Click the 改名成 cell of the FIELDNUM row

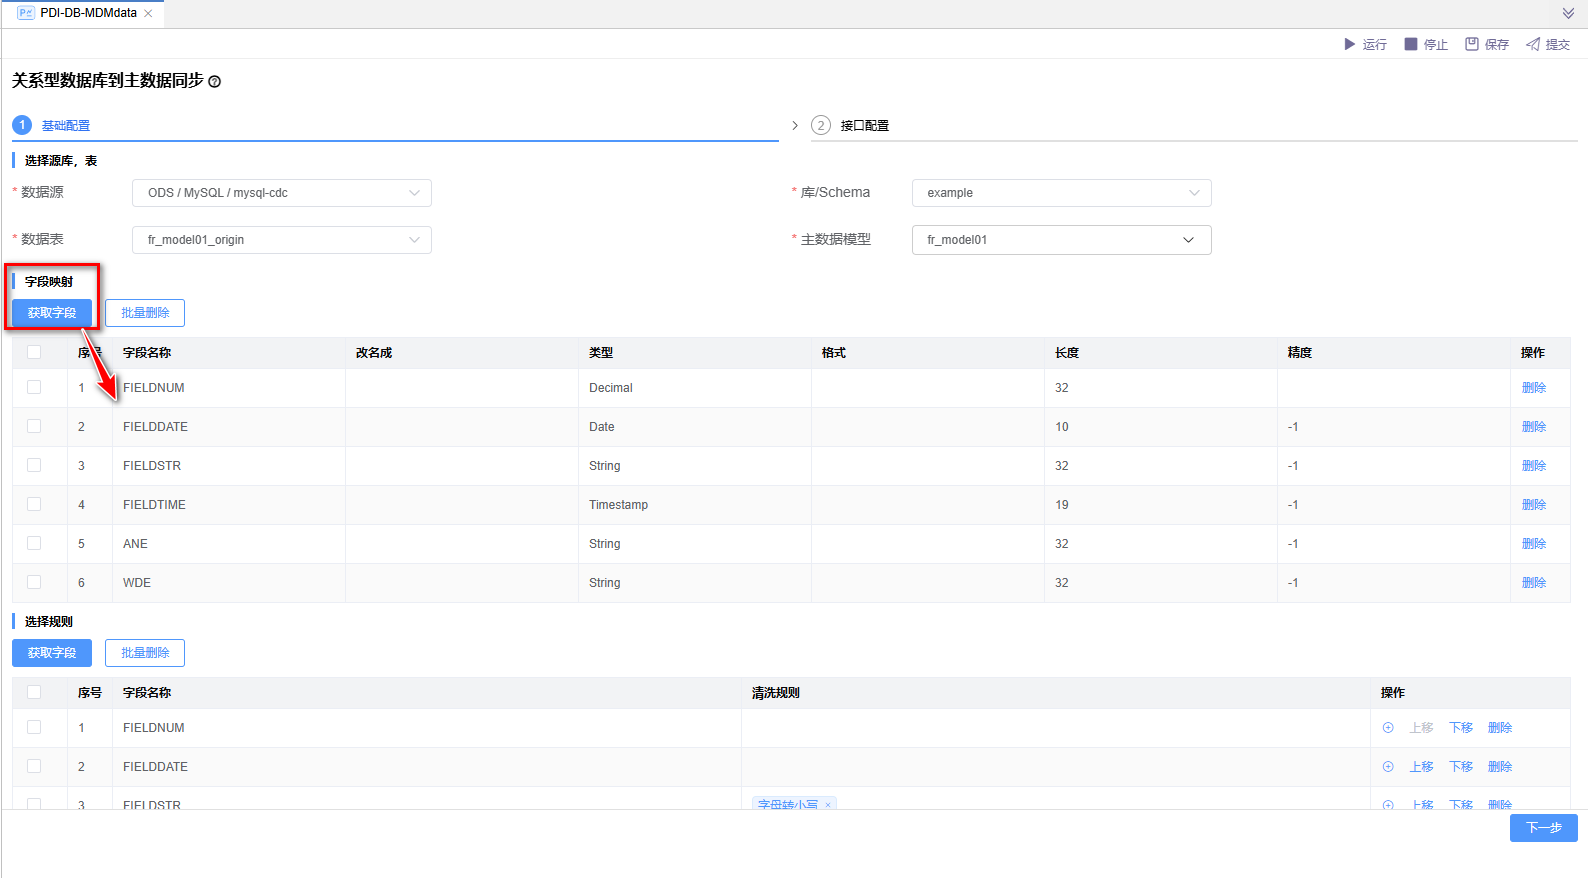[x=462, y=388]
